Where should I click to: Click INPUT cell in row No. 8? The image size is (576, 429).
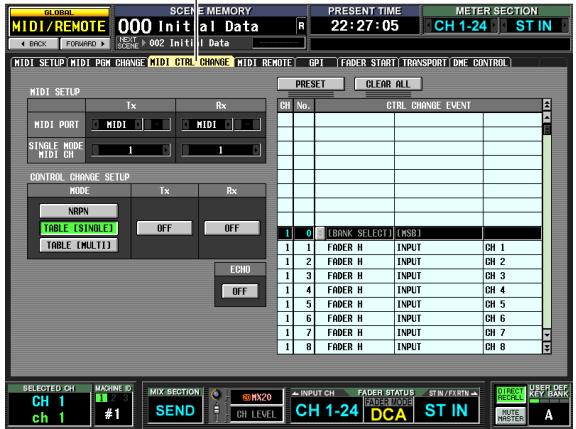coord(439,347)
